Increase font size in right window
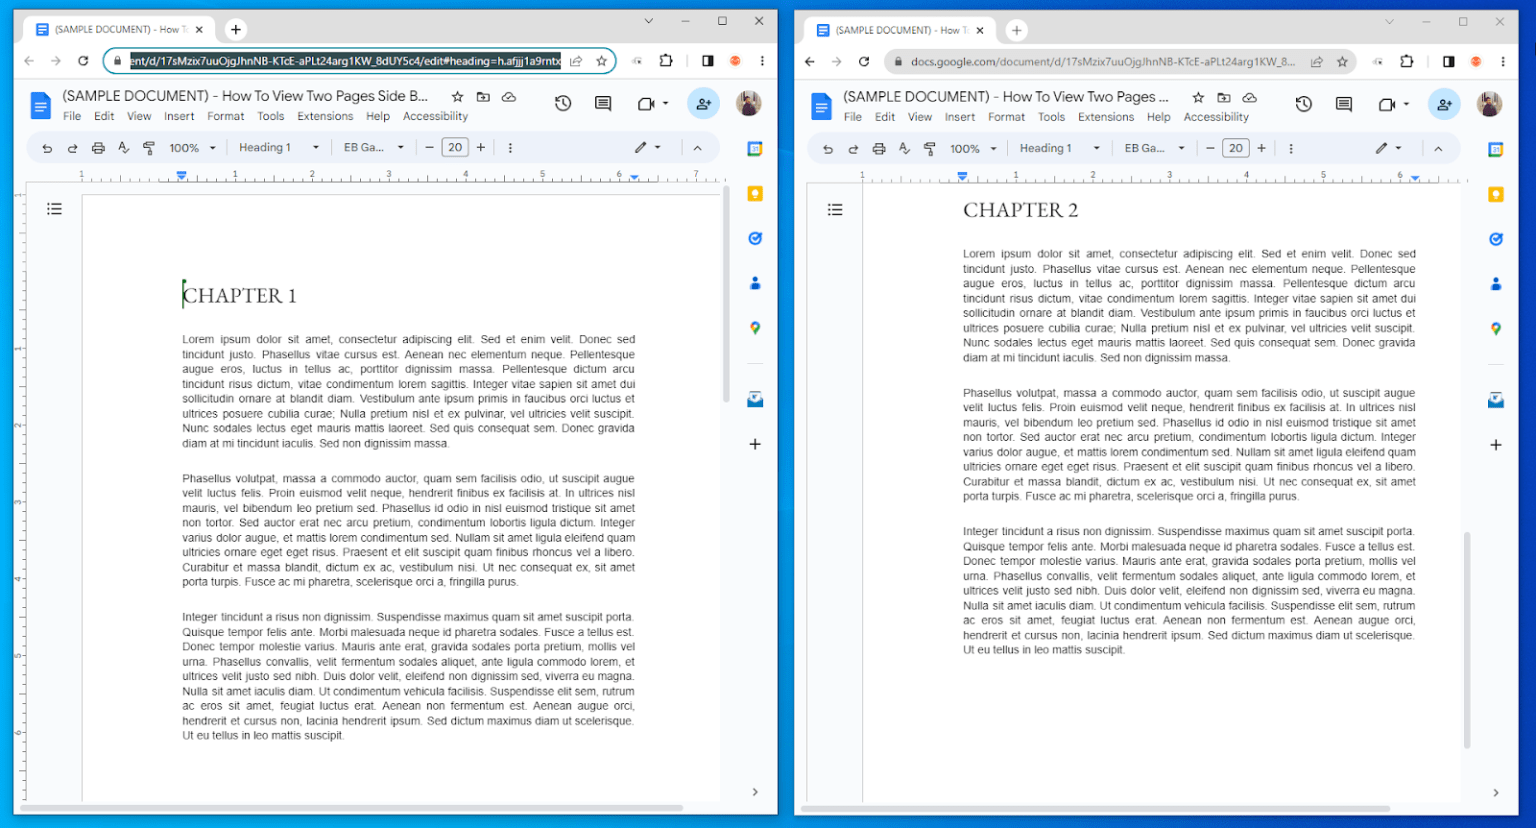 [x=1262, y=149]
